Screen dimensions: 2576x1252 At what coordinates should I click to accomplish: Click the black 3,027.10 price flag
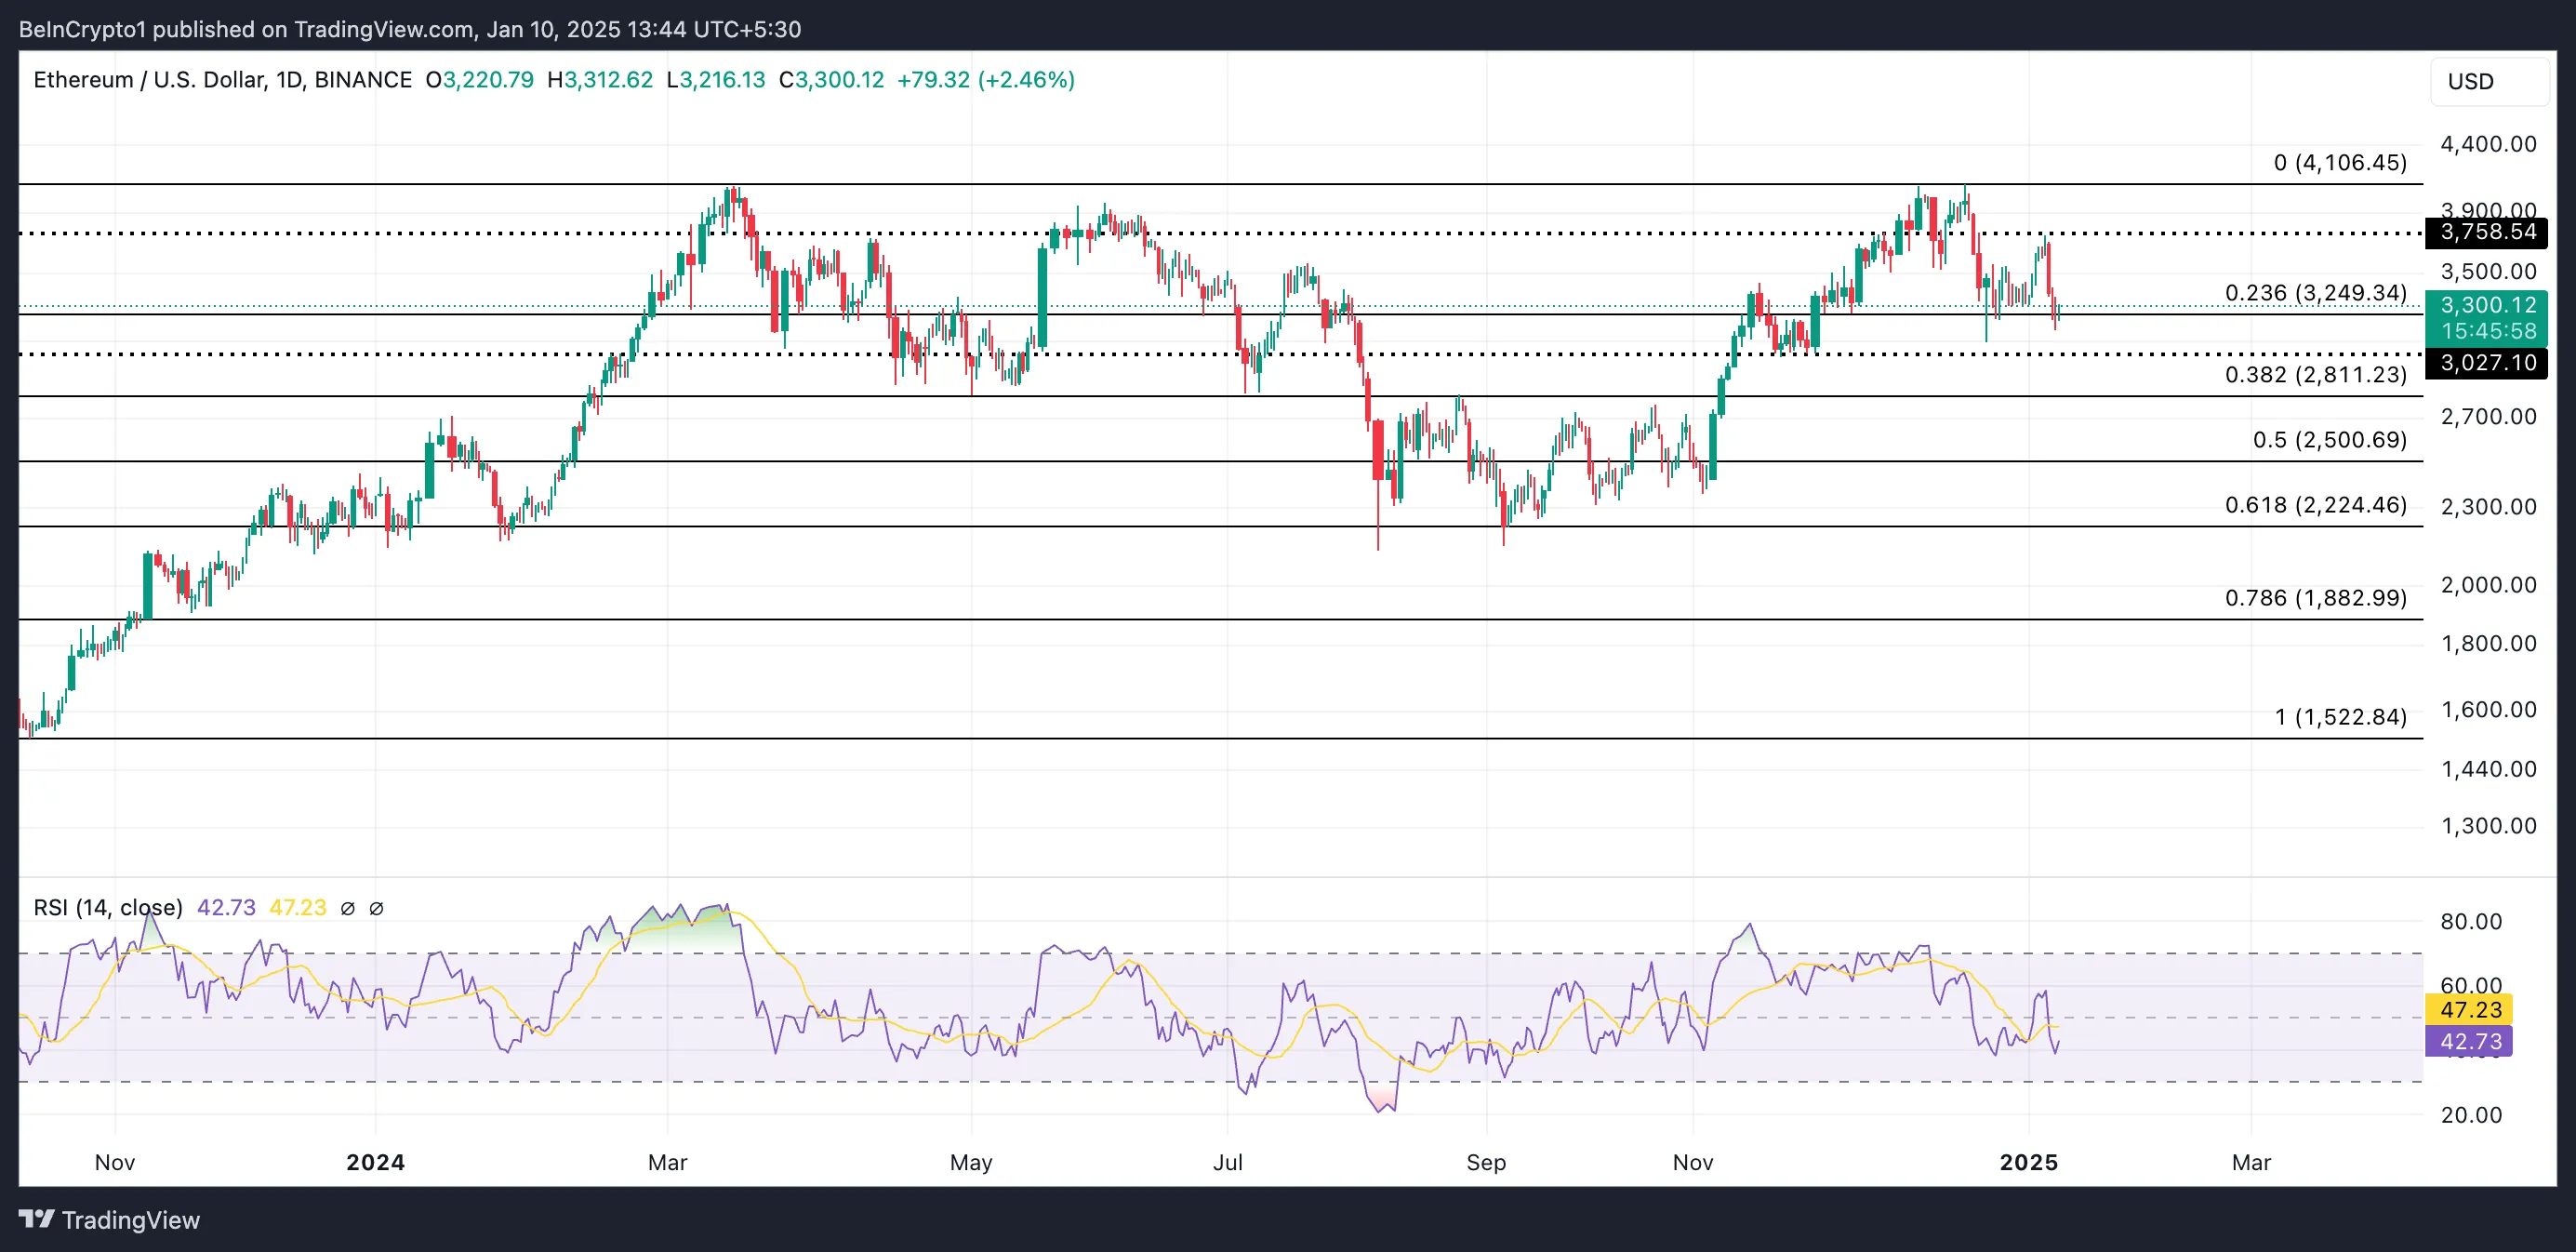tap(2488, 364)
